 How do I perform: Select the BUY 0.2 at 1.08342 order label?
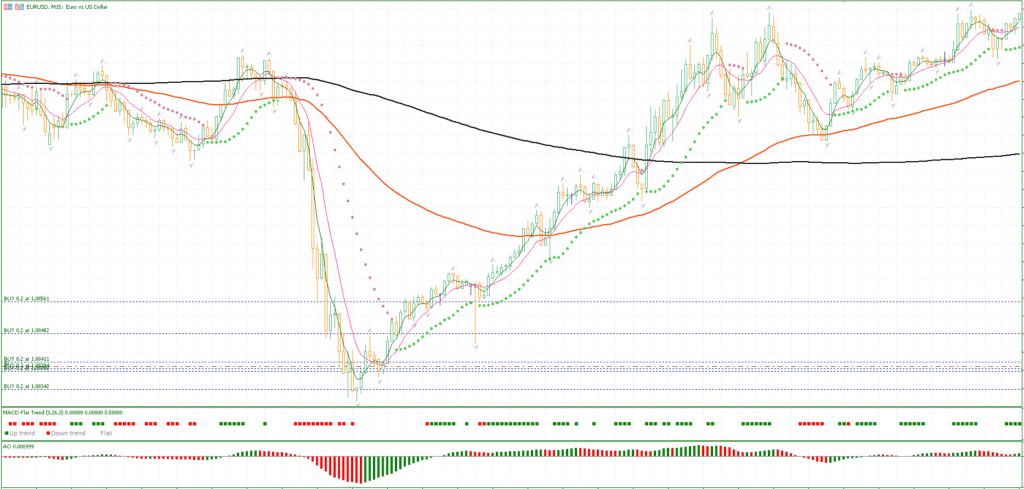[27, 386]
